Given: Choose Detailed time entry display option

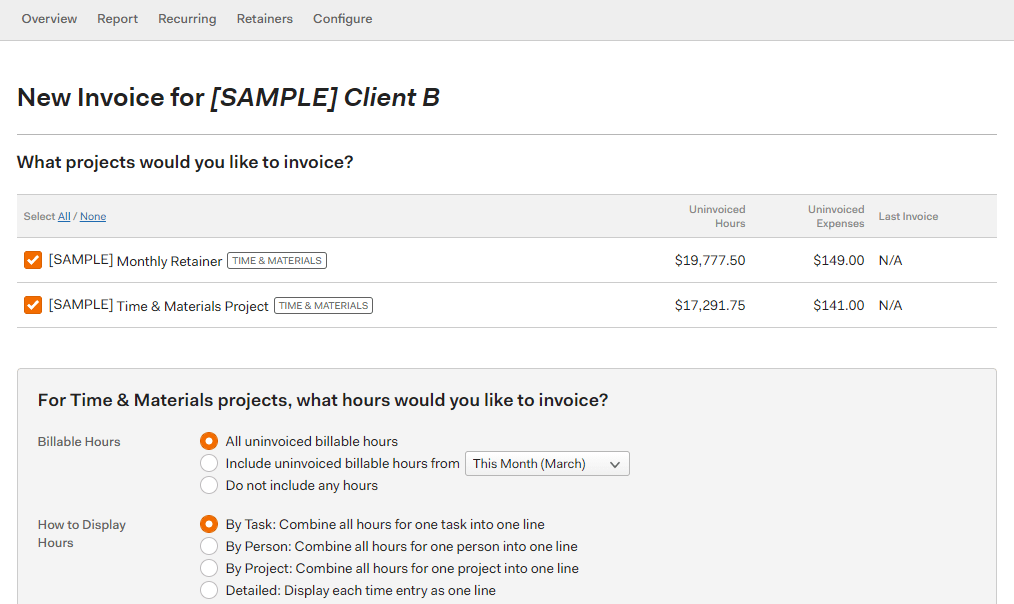Looking at the screenshot, I should tap(209, 590).
